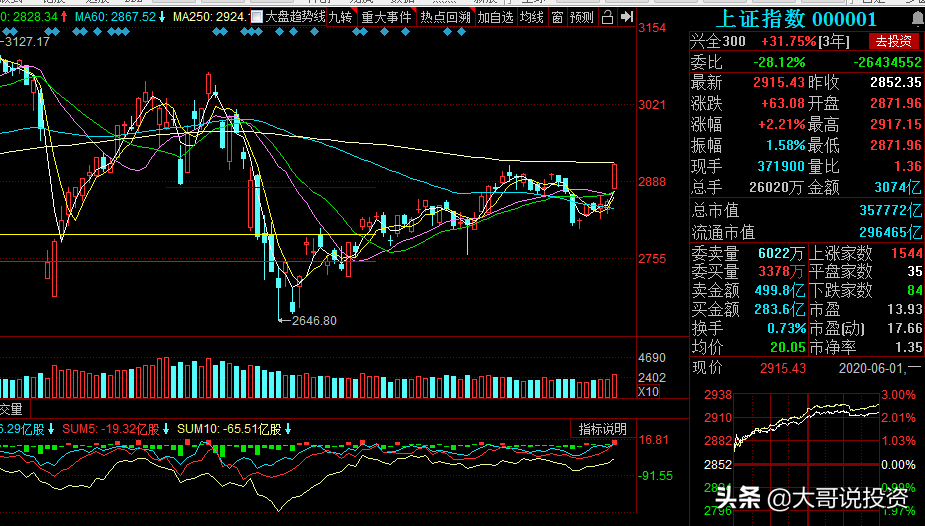Viewport: 925px width, 526px height.
Task: Click the 买金额 value 283.6亿
Action: click(779, 310)
